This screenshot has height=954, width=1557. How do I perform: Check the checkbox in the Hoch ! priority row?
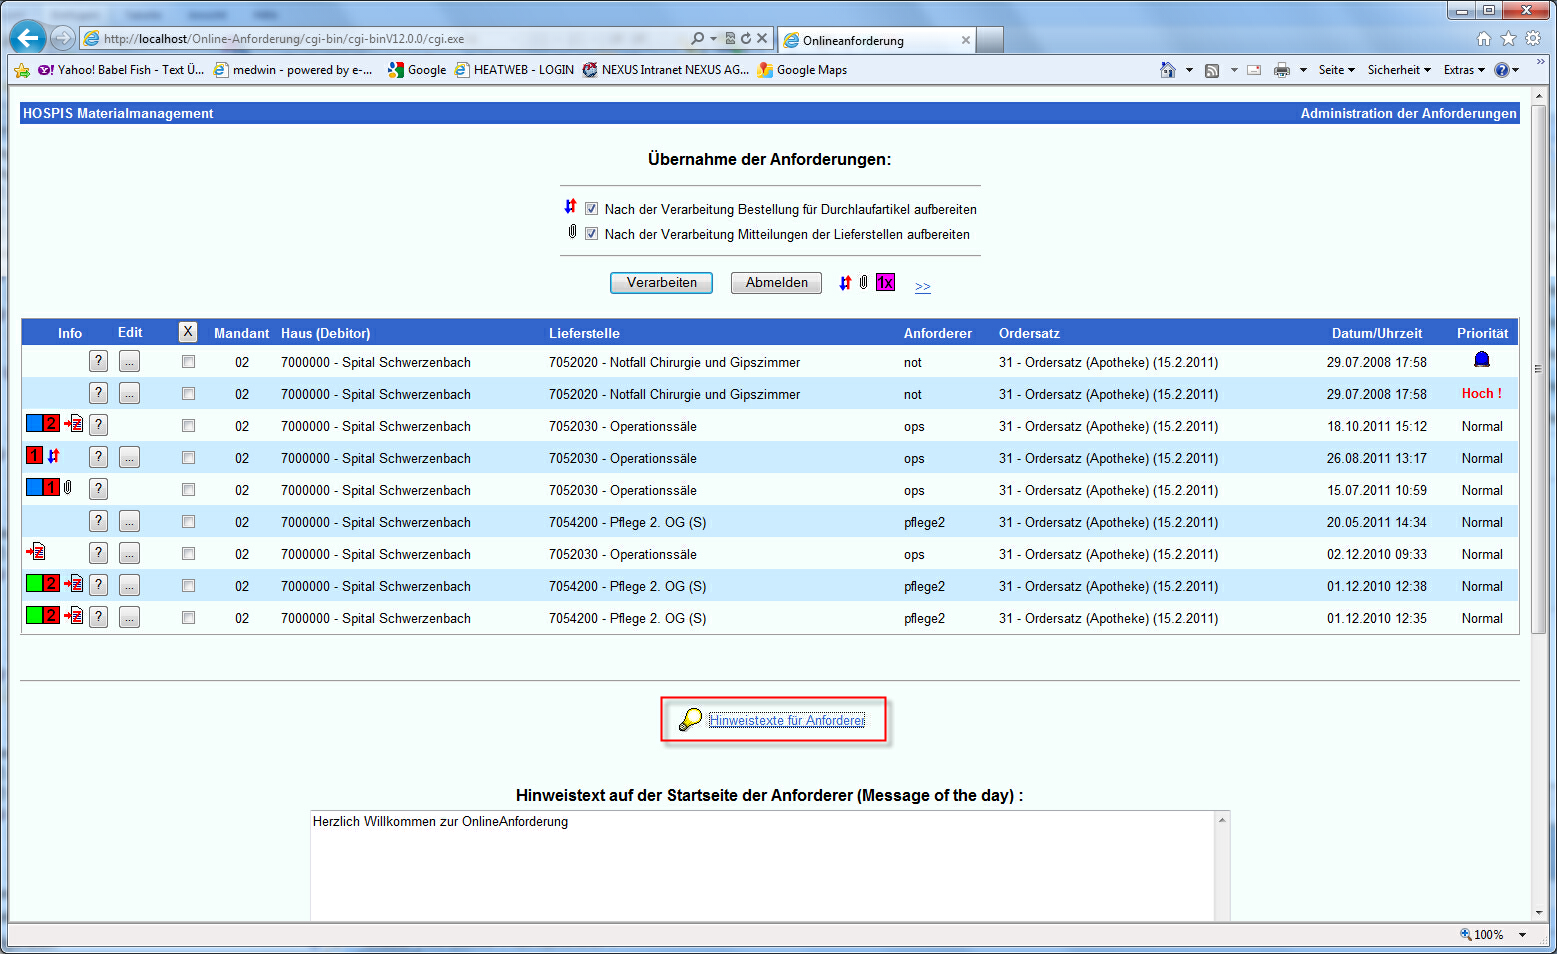pyautogui.click(x=188, y=394)
